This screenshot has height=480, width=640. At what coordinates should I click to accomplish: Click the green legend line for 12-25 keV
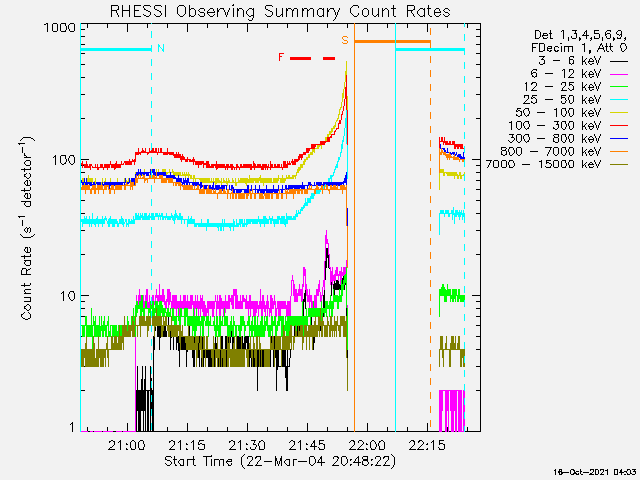619,87
